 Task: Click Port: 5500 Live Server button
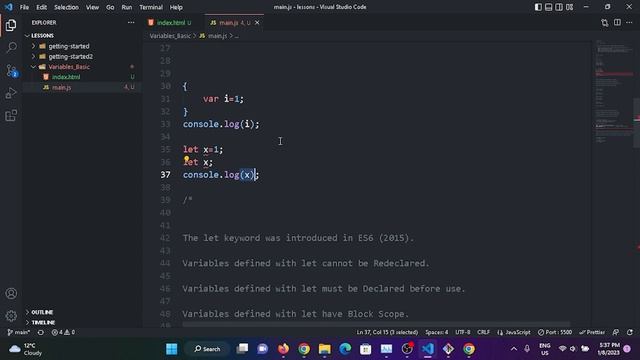555,332
